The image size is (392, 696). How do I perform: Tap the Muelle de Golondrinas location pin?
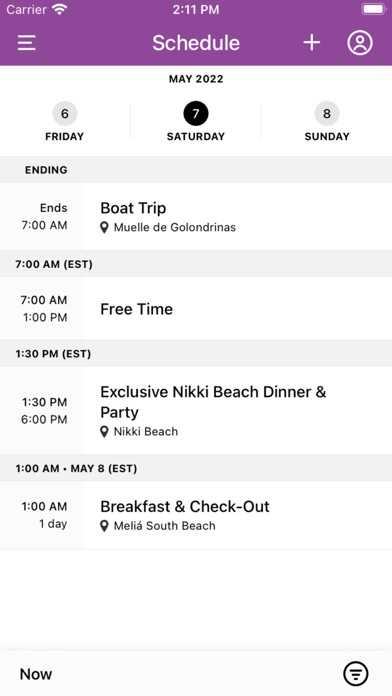click(x=104, y=228)
